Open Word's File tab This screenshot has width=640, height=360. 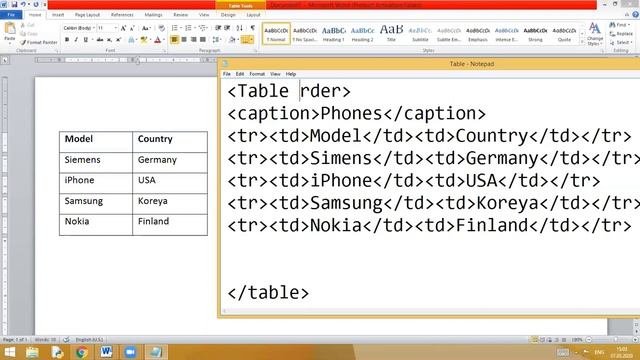(11, 15)
